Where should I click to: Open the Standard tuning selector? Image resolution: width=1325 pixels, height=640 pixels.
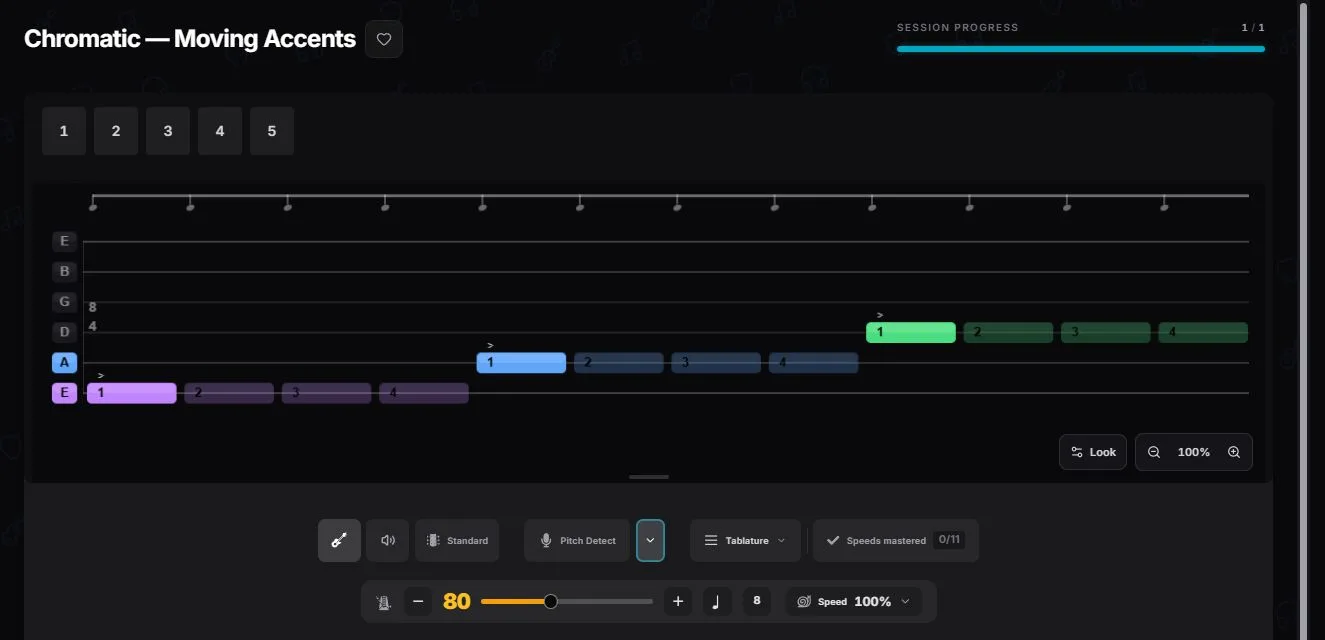click(x=457, y=540)
